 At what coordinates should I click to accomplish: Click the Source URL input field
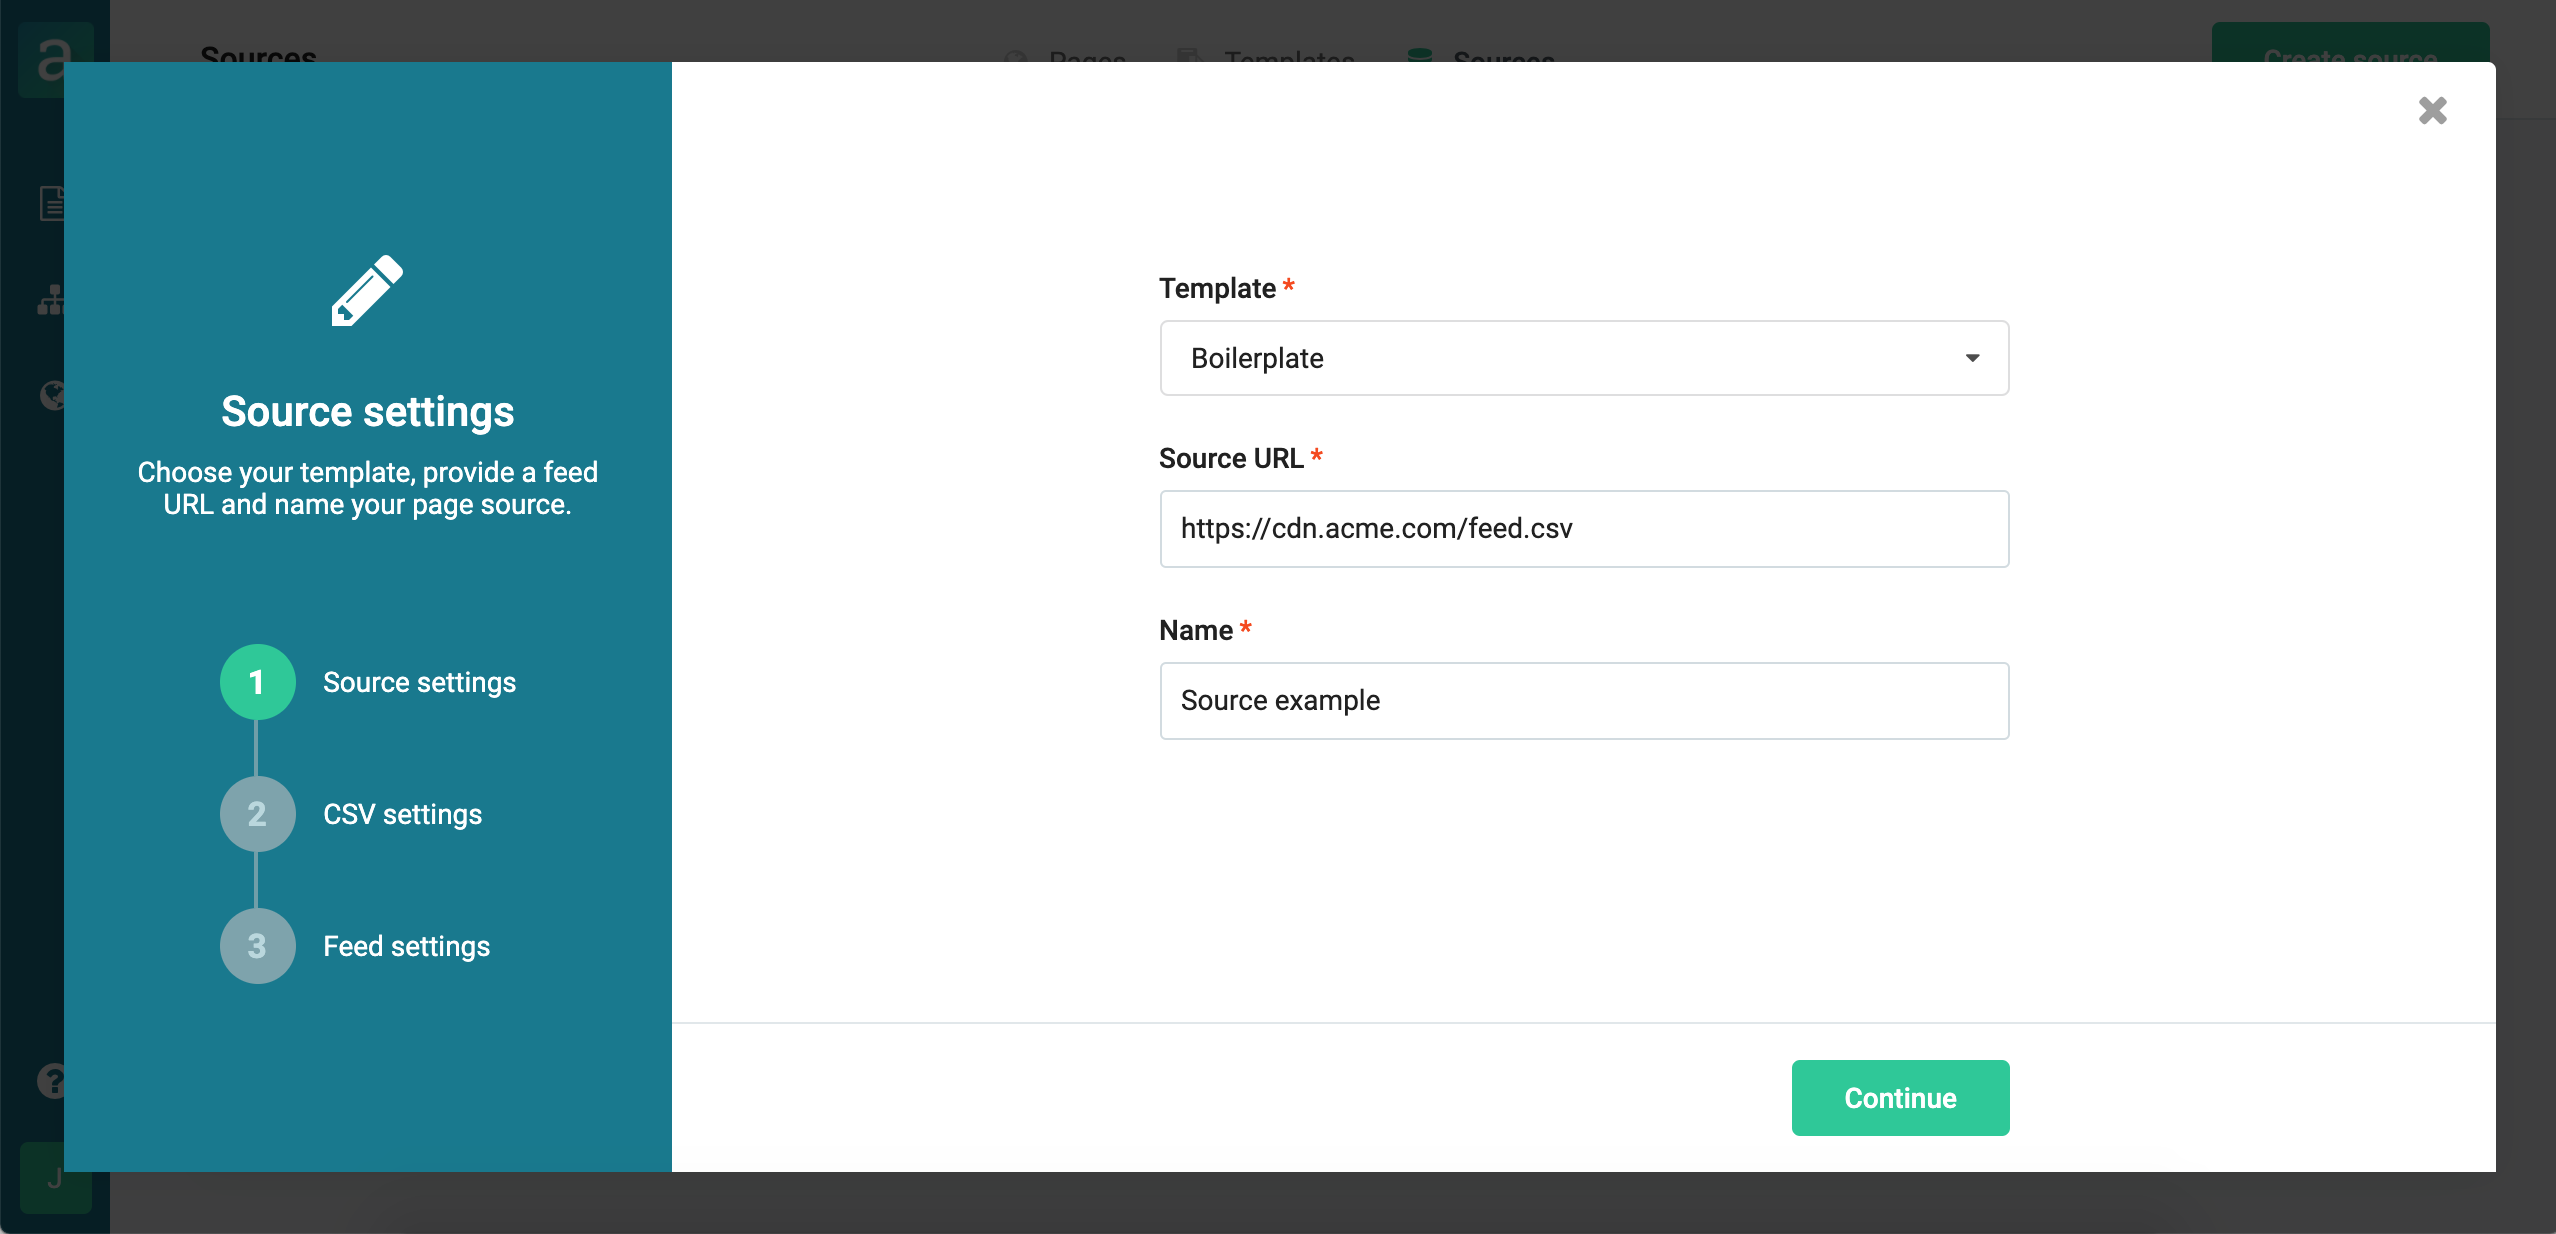1584,529
